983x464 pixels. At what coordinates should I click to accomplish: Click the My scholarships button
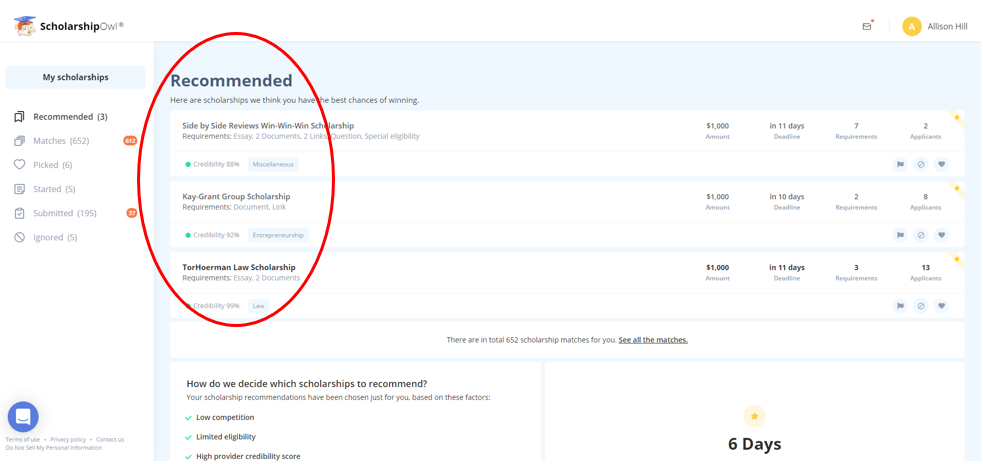75,78
